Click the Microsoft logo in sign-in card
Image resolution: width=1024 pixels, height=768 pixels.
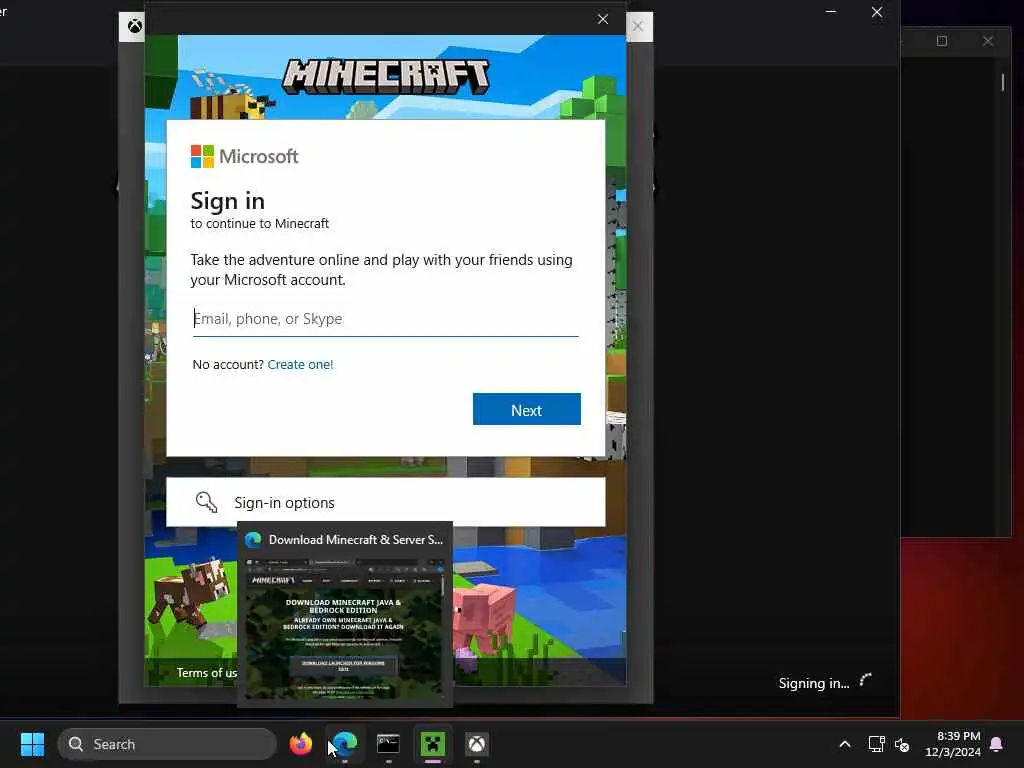[244, 157]
